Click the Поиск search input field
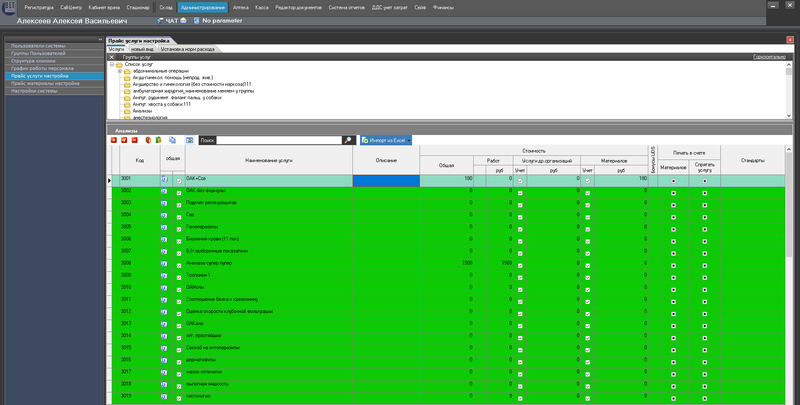Viewport: 800px width, 405px height. click(x=278, y=141)
